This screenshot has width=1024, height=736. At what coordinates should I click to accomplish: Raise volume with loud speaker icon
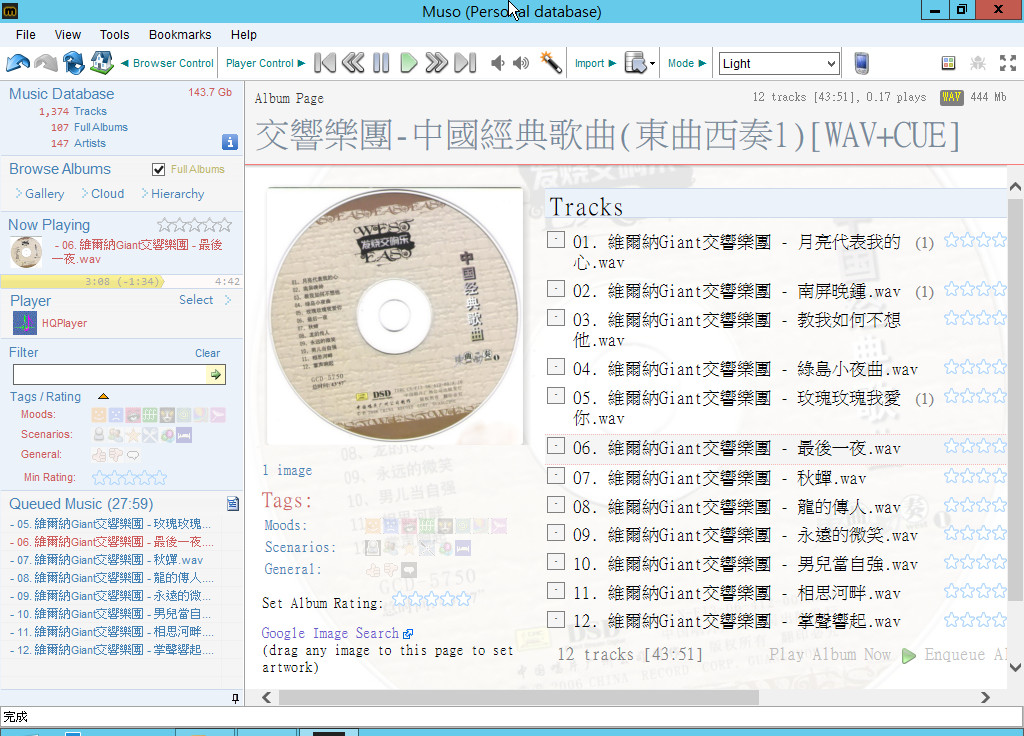click(x=521, y=63)
